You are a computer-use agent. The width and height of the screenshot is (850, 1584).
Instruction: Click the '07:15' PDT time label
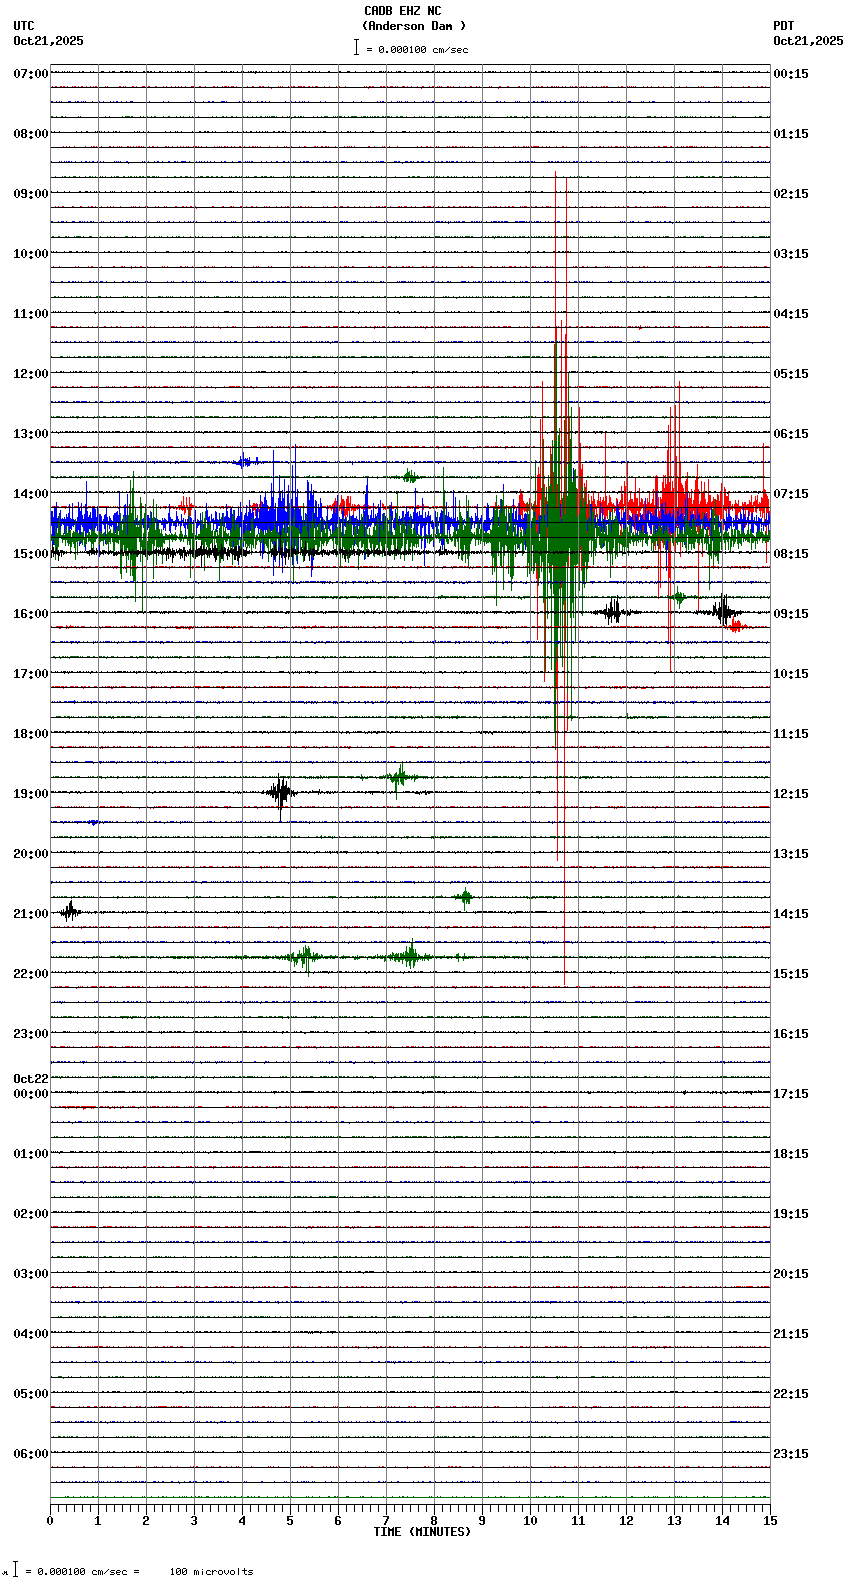pyautogui.click(x=791, y=494)
